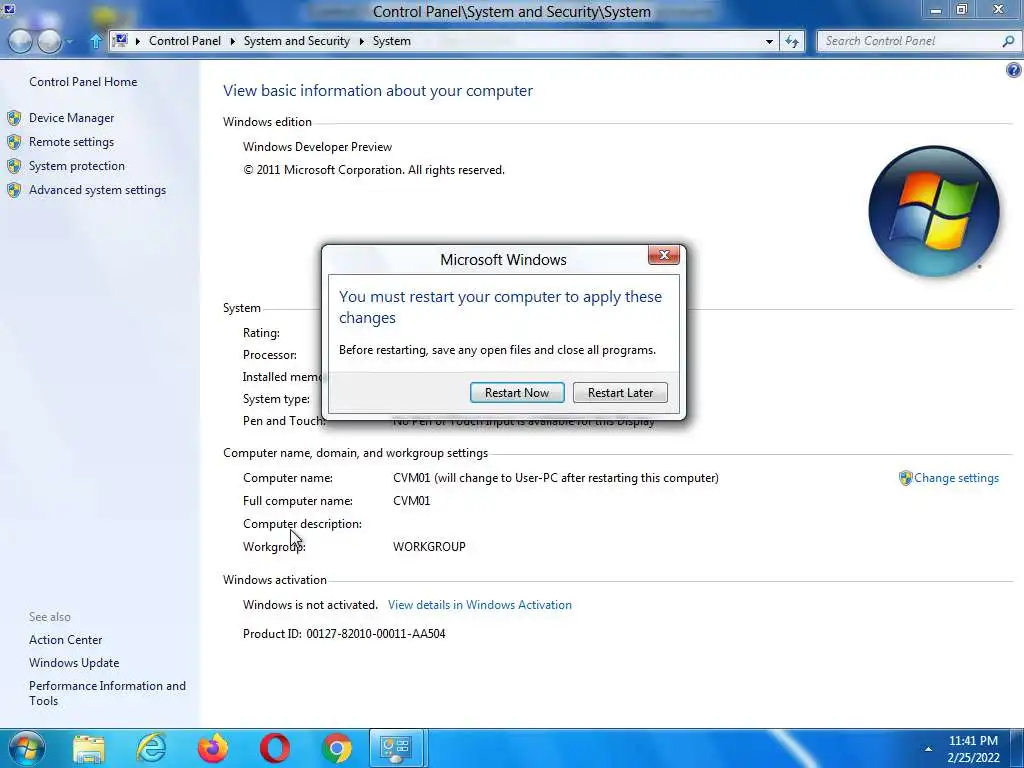Viewport: 1024px width, 768px height.
Task: Click the shield icon beside System protection
Action: [14, 166]
